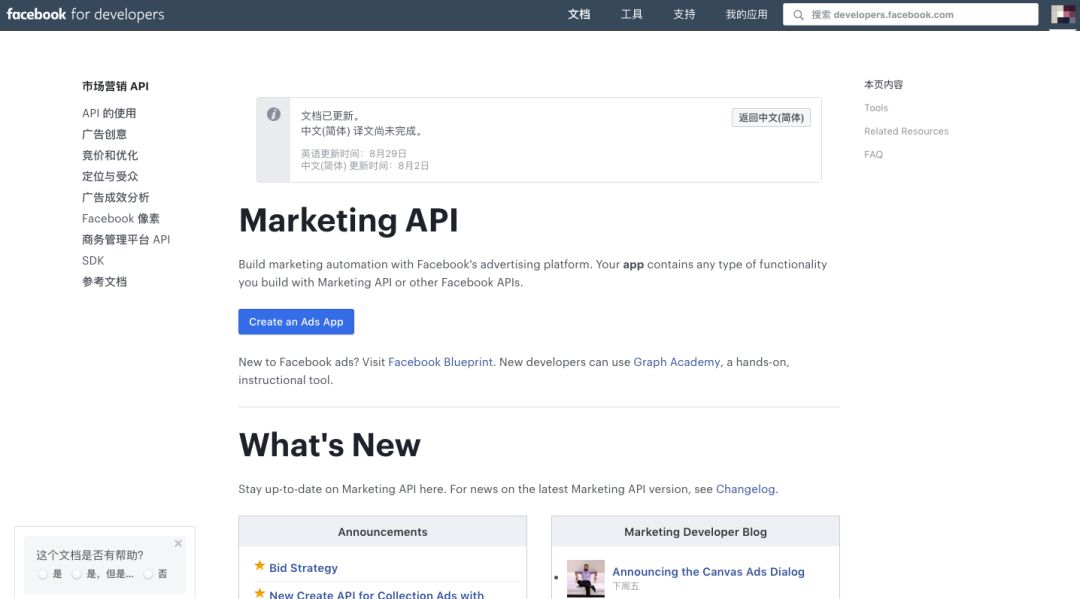Click the Announcements panel header
Image resolution: width=1080 pixels, height=599 pixels.
tap(382, 532)
